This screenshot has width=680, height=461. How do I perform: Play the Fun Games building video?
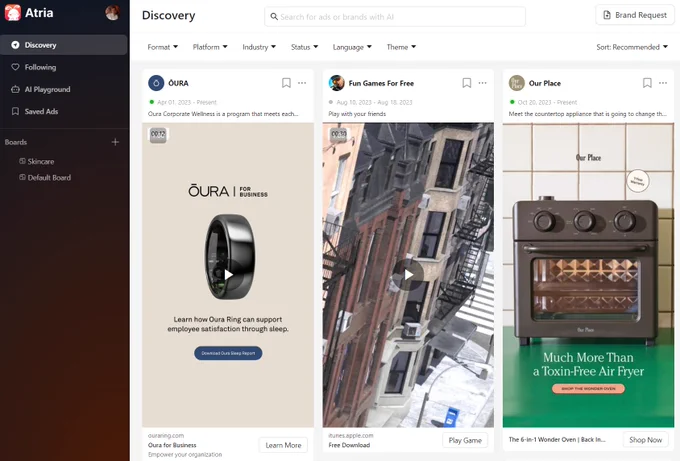tap(408, 275)
